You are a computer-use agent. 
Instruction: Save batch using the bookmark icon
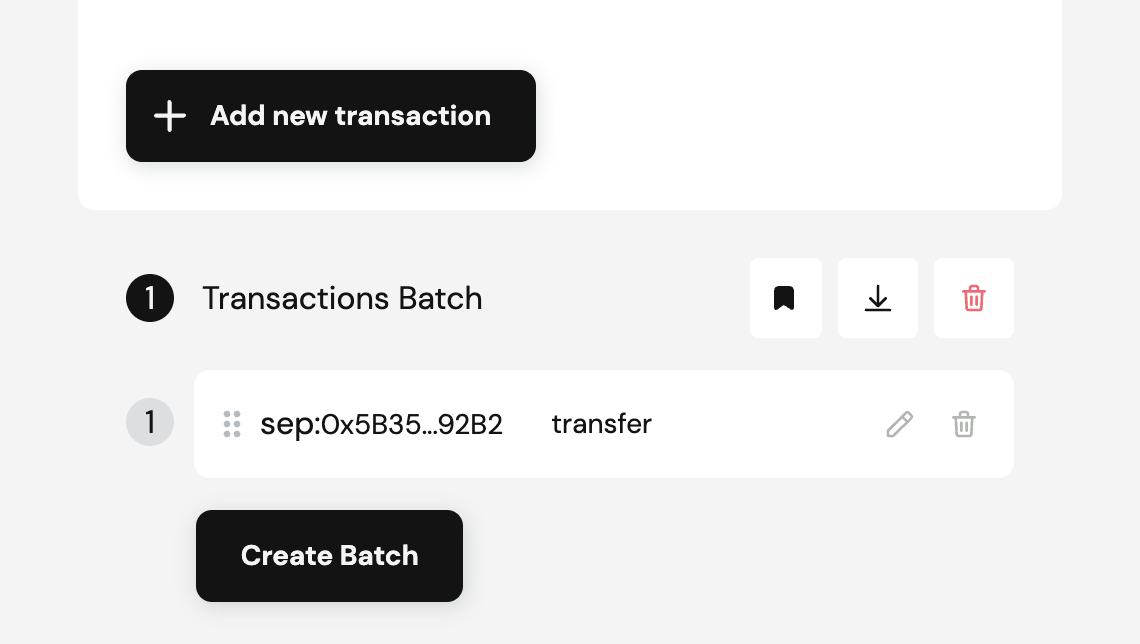click(785, 298)
